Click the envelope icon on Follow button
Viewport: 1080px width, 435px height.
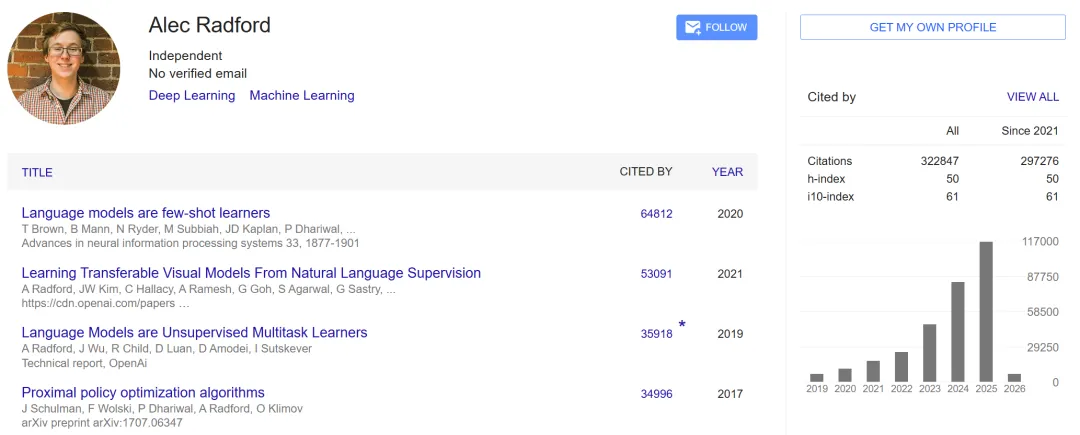[x=692, y=28]
